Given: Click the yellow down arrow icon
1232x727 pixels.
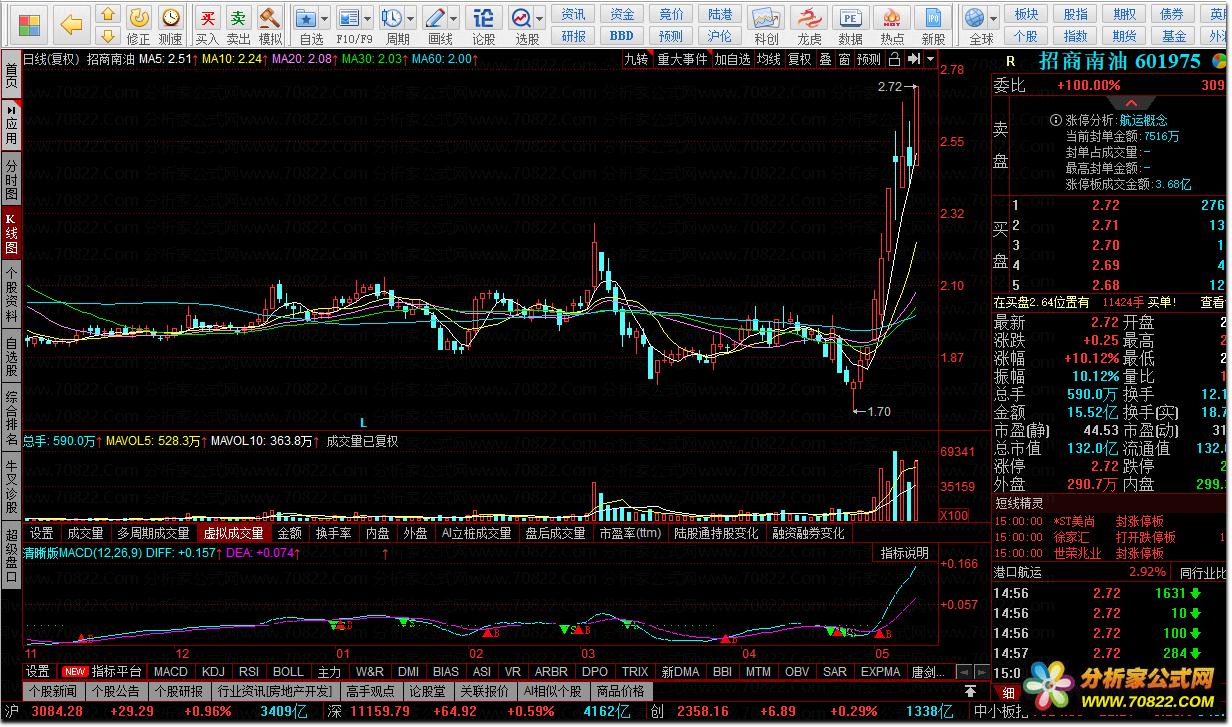Looking at the screenshot, I should tap(108, 35).
